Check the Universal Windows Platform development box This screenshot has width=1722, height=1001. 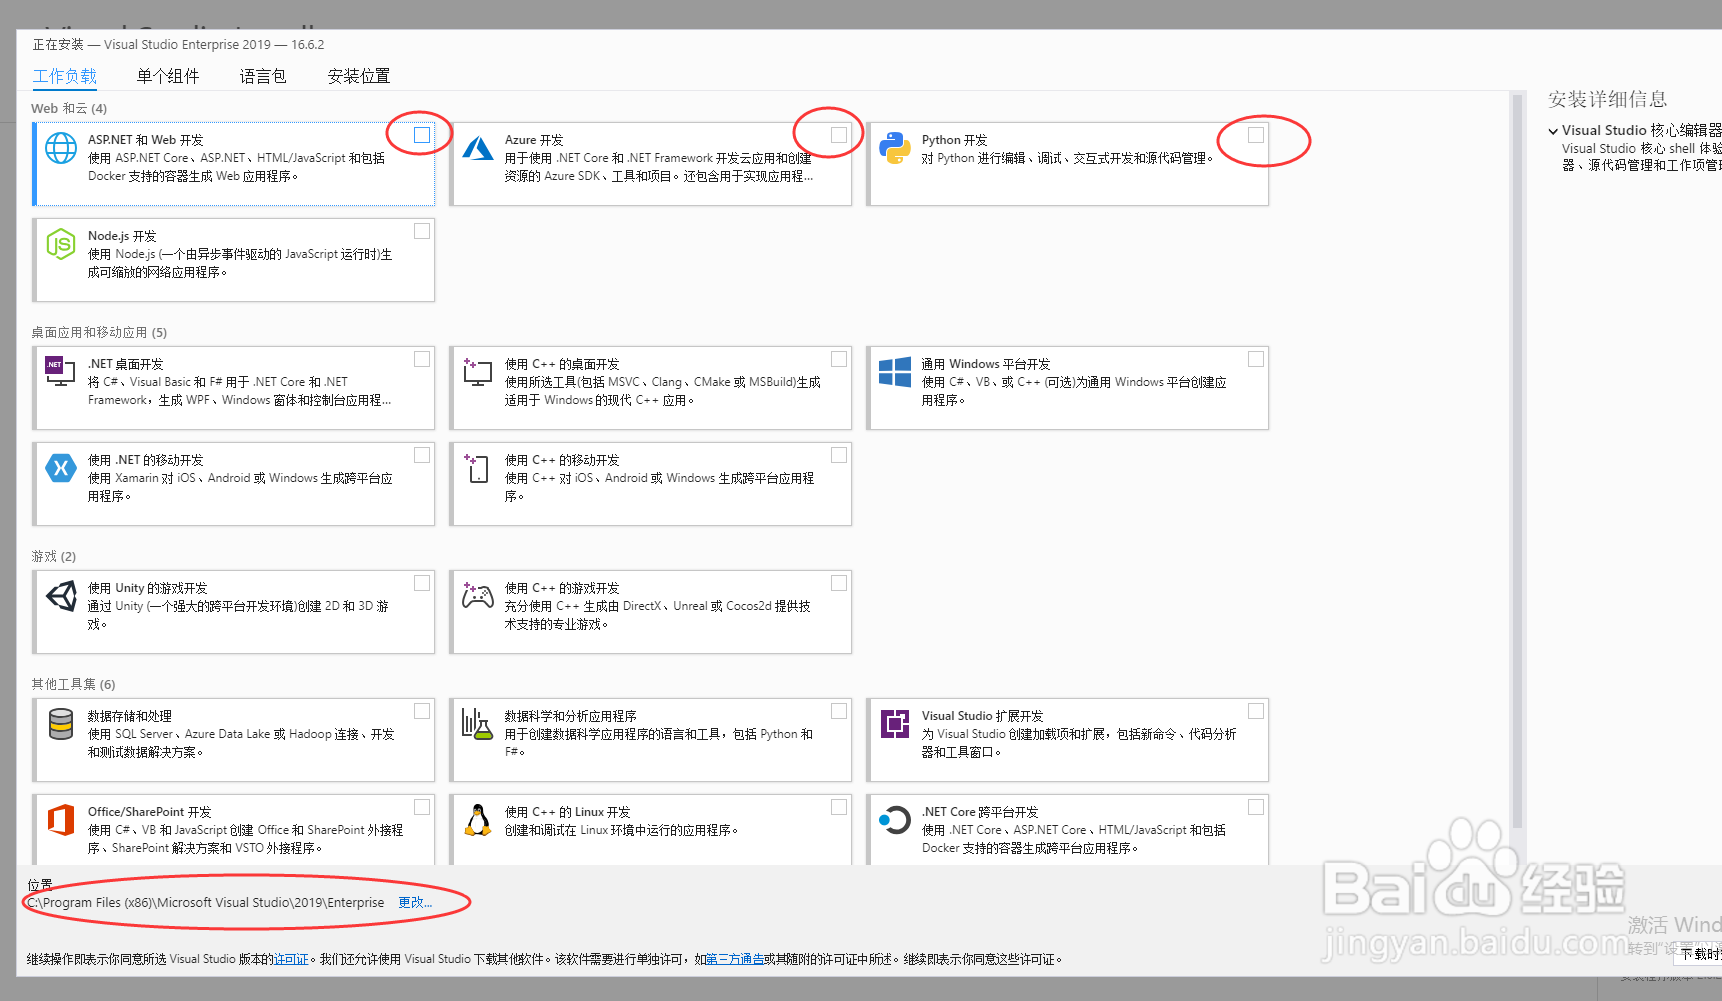click(x=1256, y=359)
